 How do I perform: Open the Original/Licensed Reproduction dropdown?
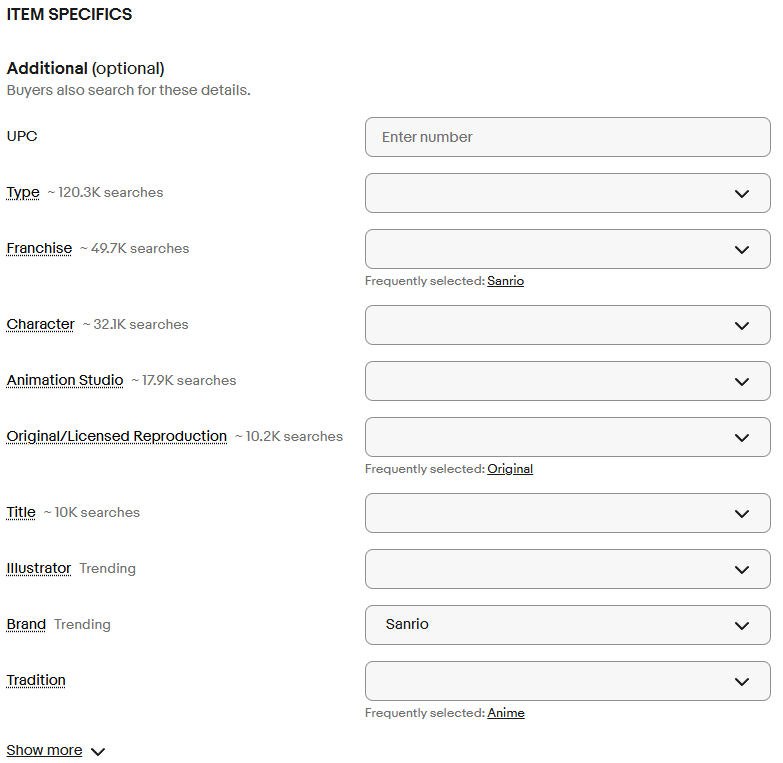[x=567, y=437]
